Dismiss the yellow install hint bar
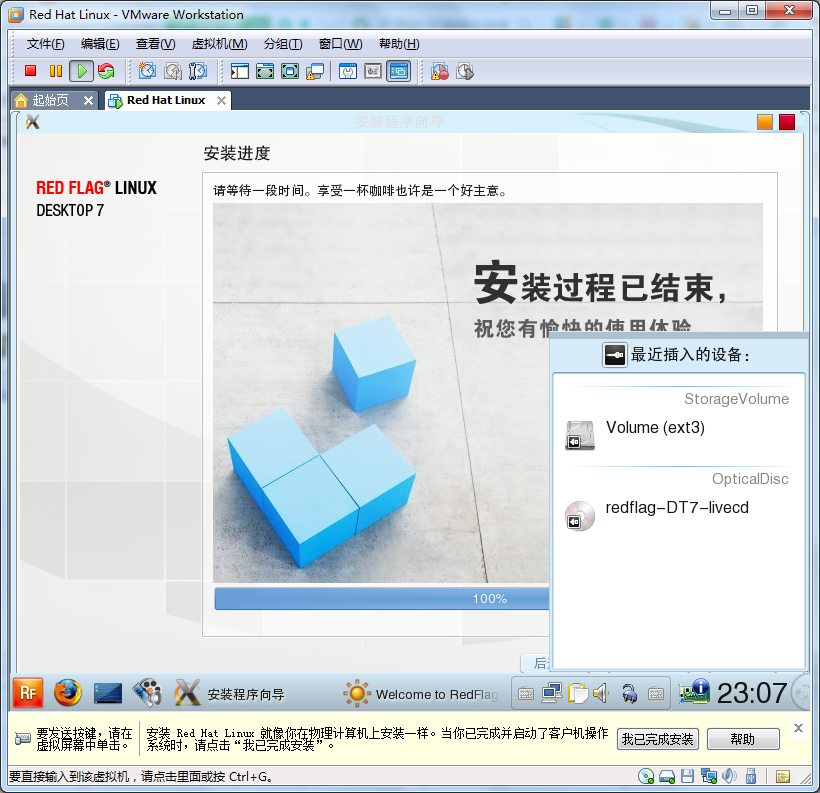The height and width of the screenshot is (793, 820). tap(798, 728)
